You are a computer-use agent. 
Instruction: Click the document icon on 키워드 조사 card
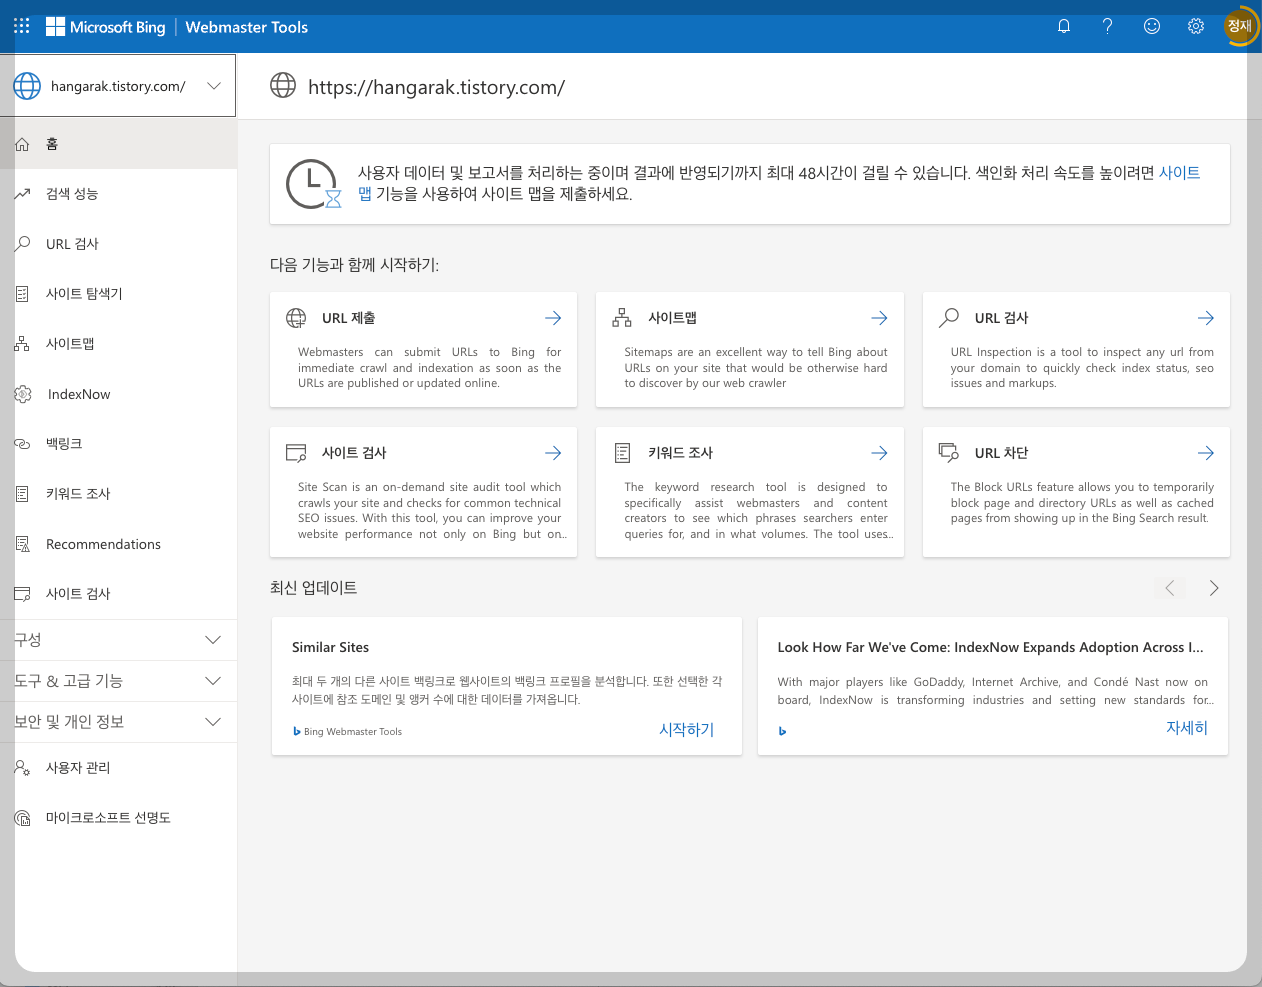click(622, 453)
